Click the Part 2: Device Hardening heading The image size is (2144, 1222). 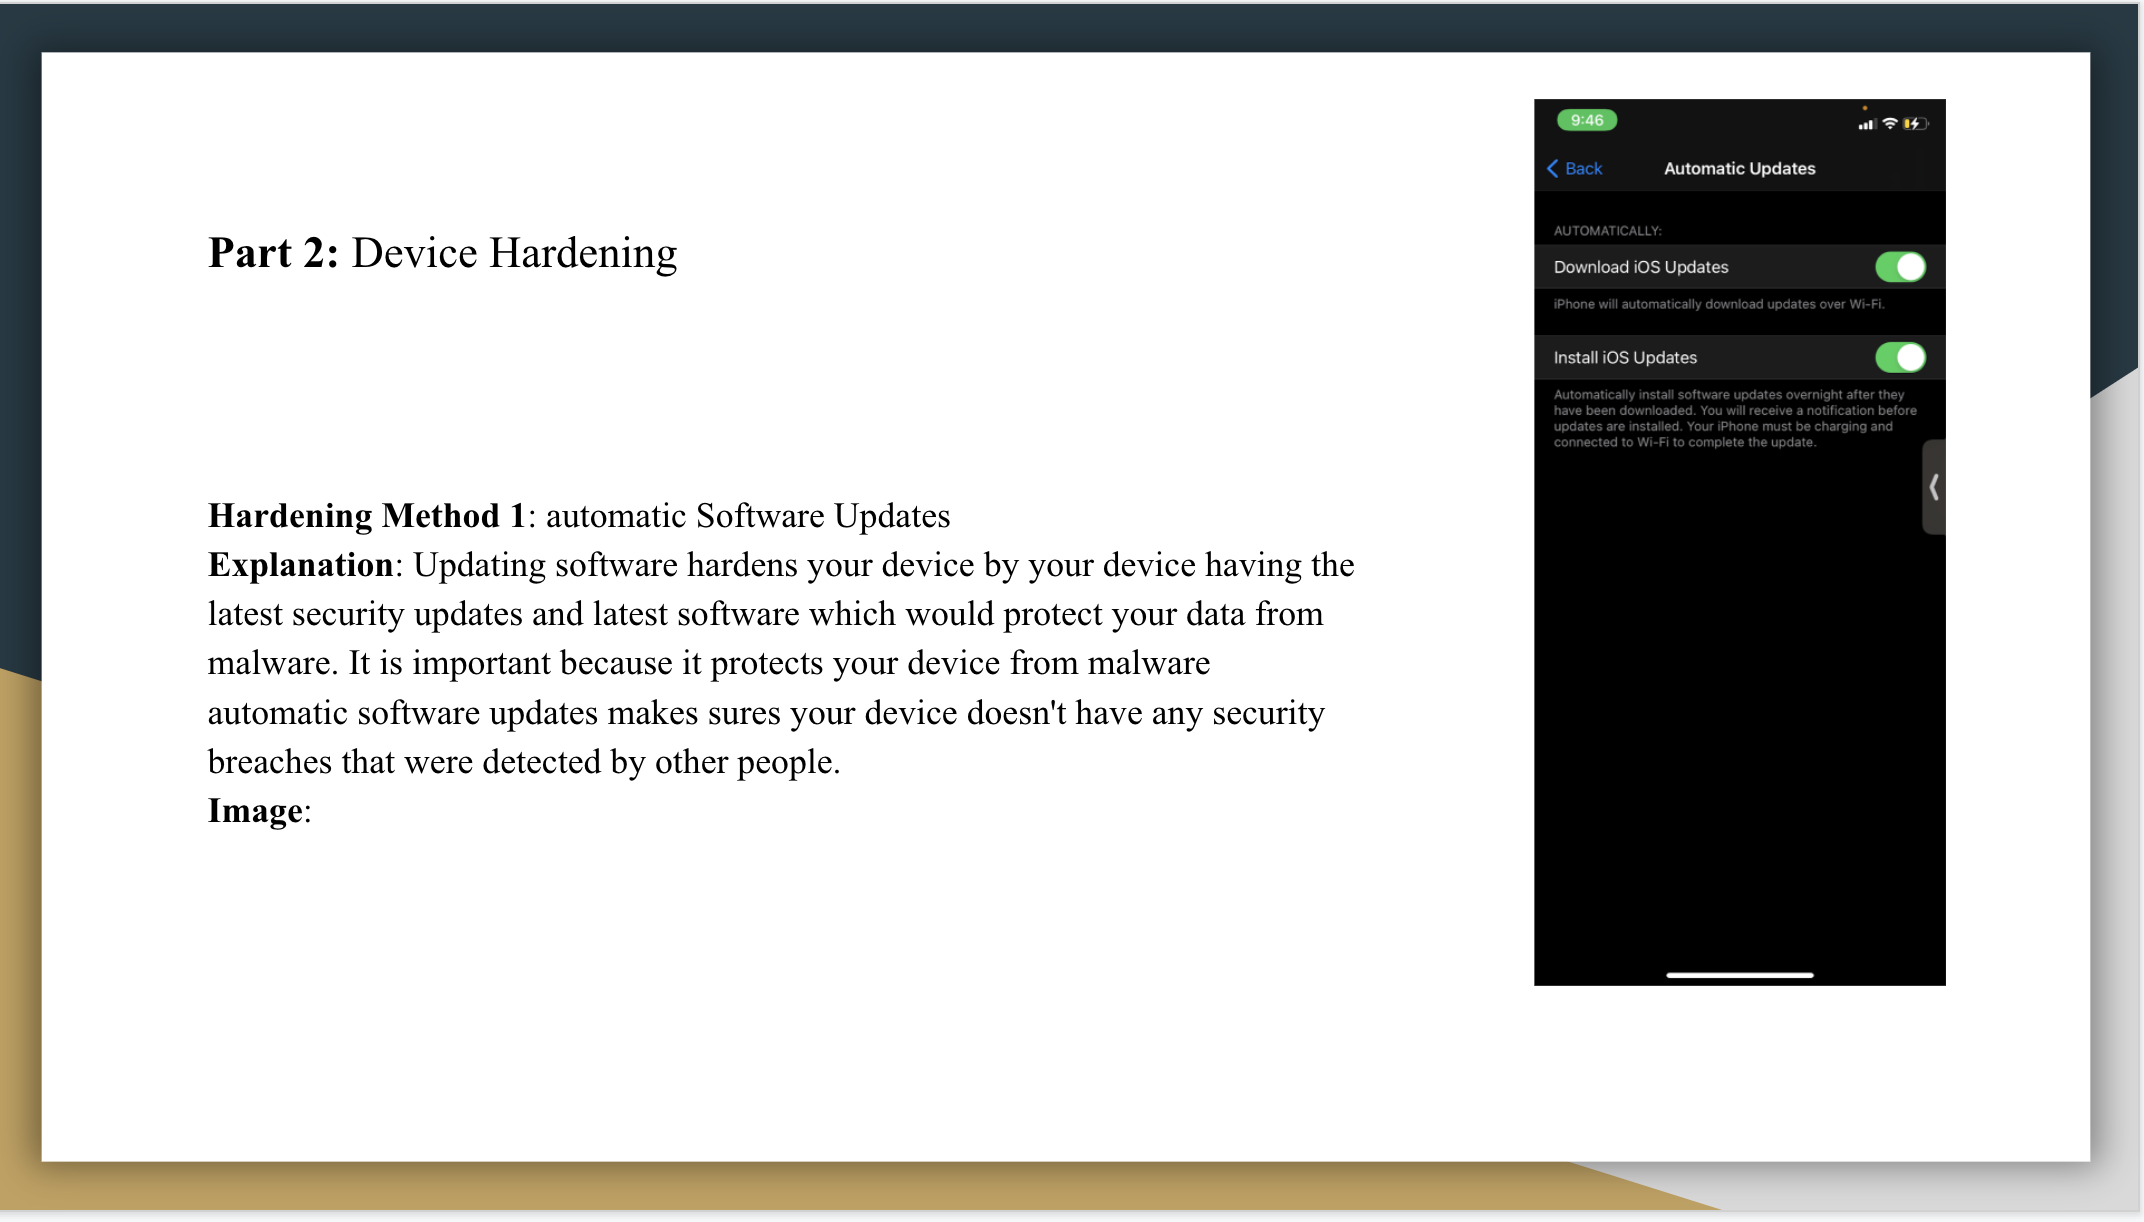442,253
